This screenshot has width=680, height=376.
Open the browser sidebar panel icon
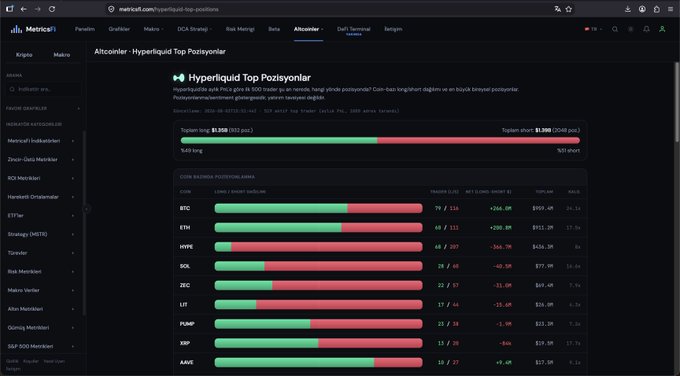(10, 9)
